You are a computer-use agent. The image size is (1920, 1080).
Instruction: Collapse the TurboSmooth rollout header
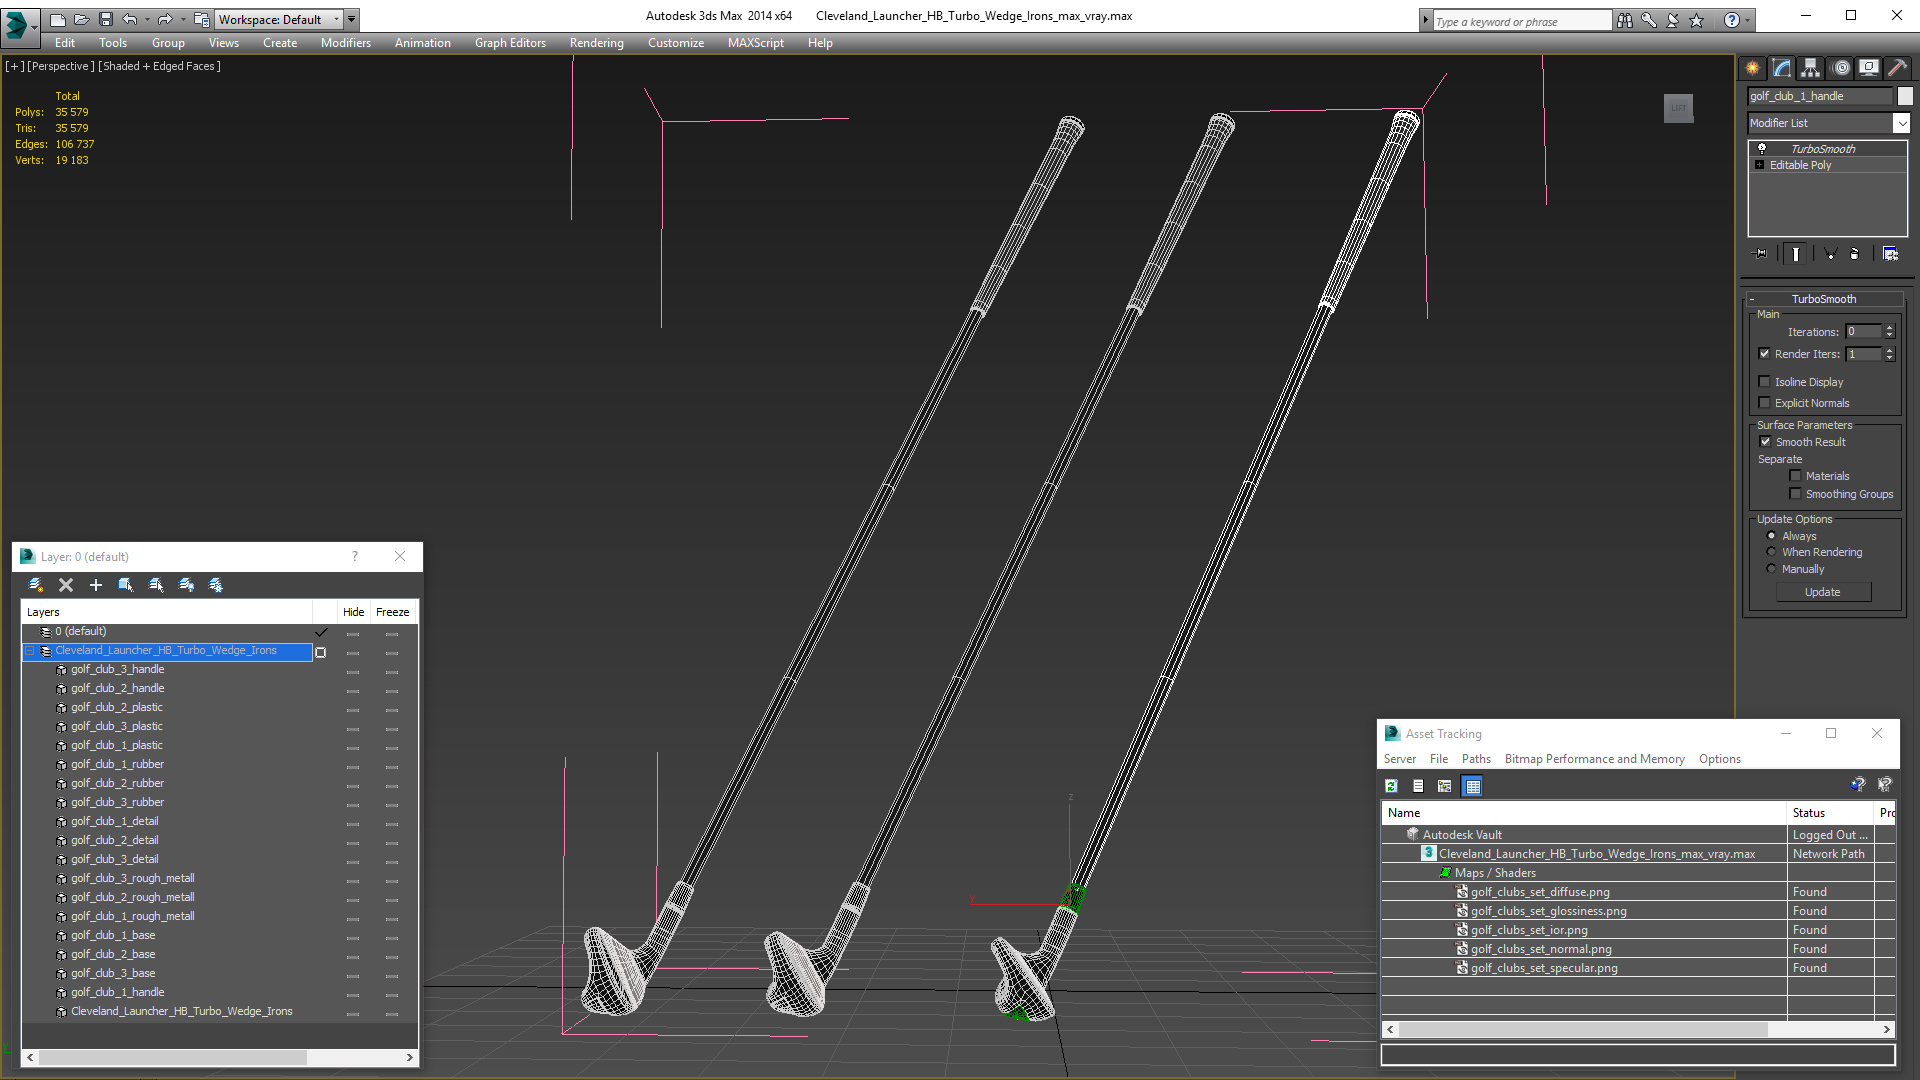(1824, 299)
